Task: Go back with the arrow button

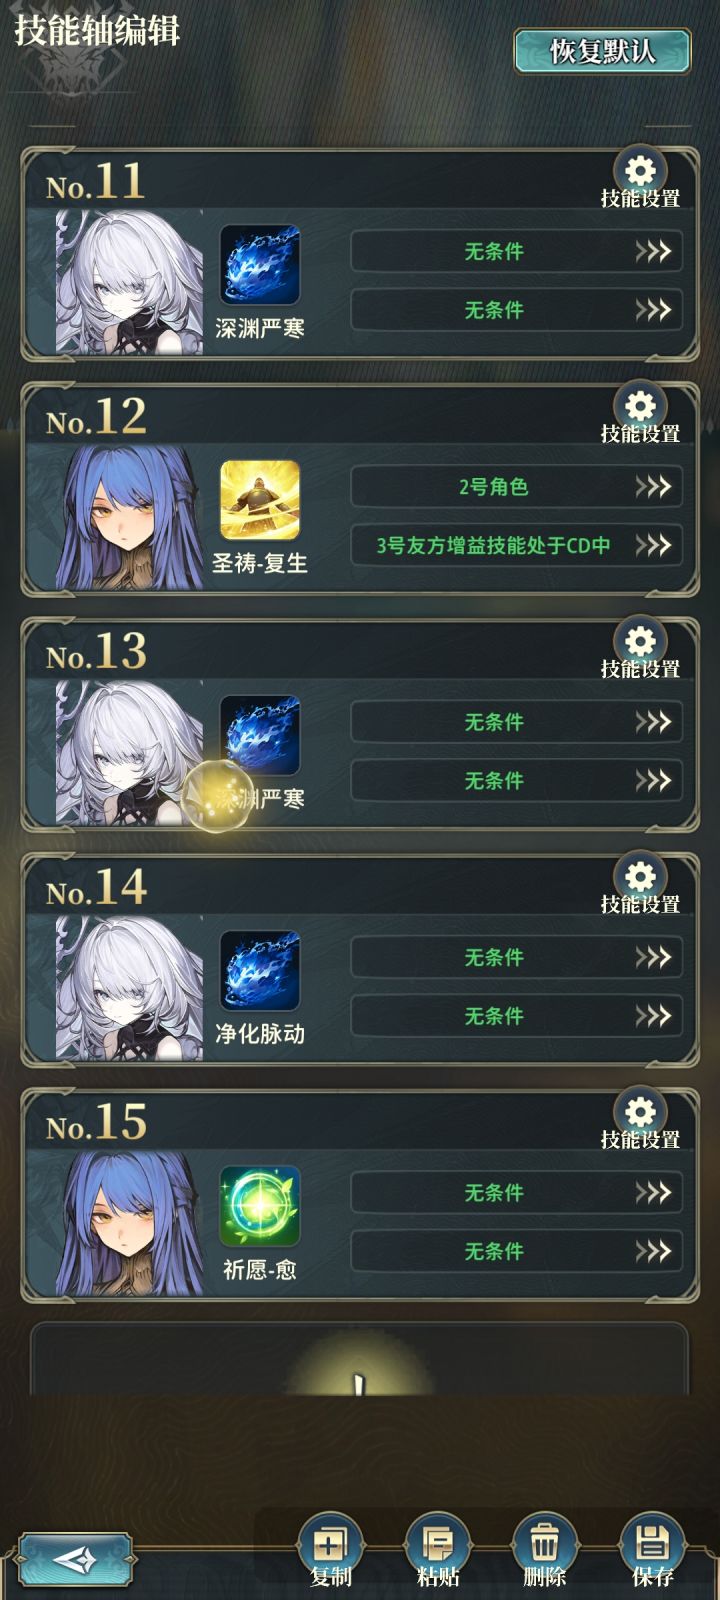Action: pos(75,1560)
